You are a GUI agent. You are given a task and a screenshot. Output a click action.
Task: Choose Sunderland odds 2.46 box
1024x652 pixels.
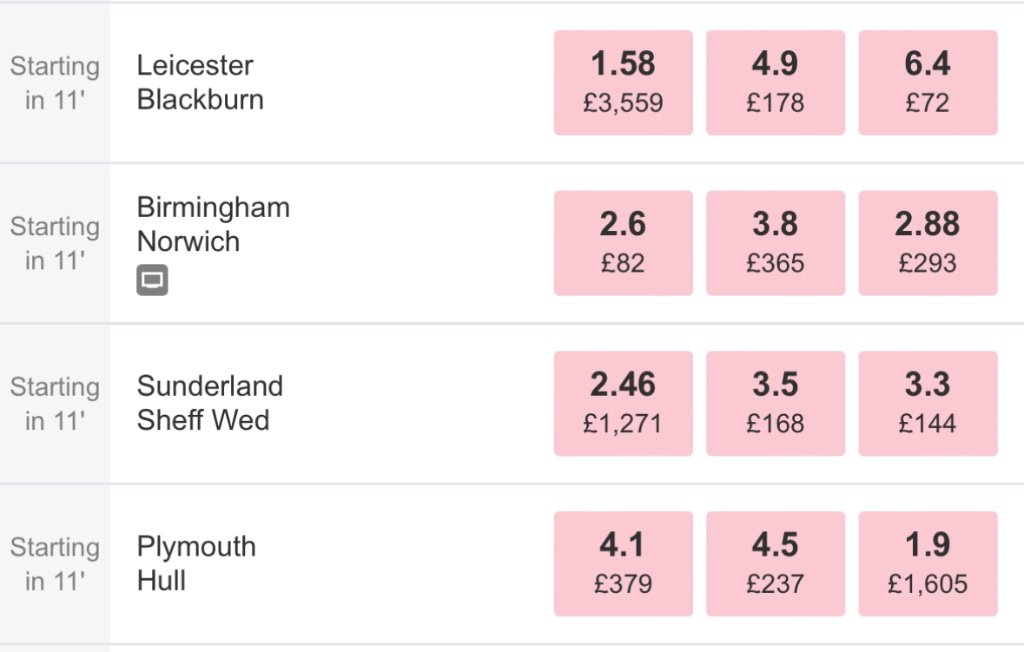623,403
